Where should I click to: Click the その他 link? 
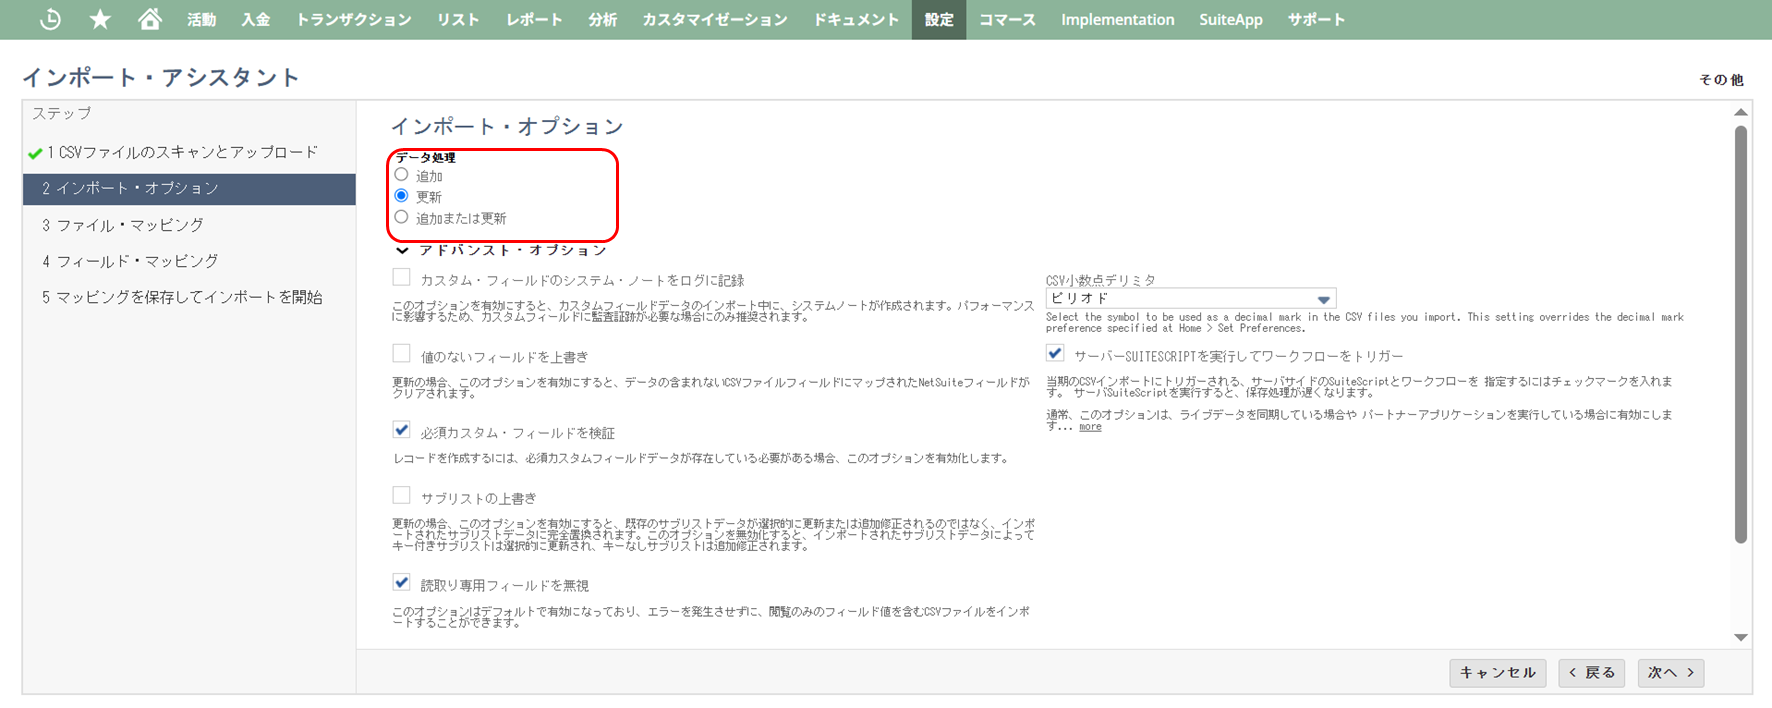click(x=1720, y=80)
